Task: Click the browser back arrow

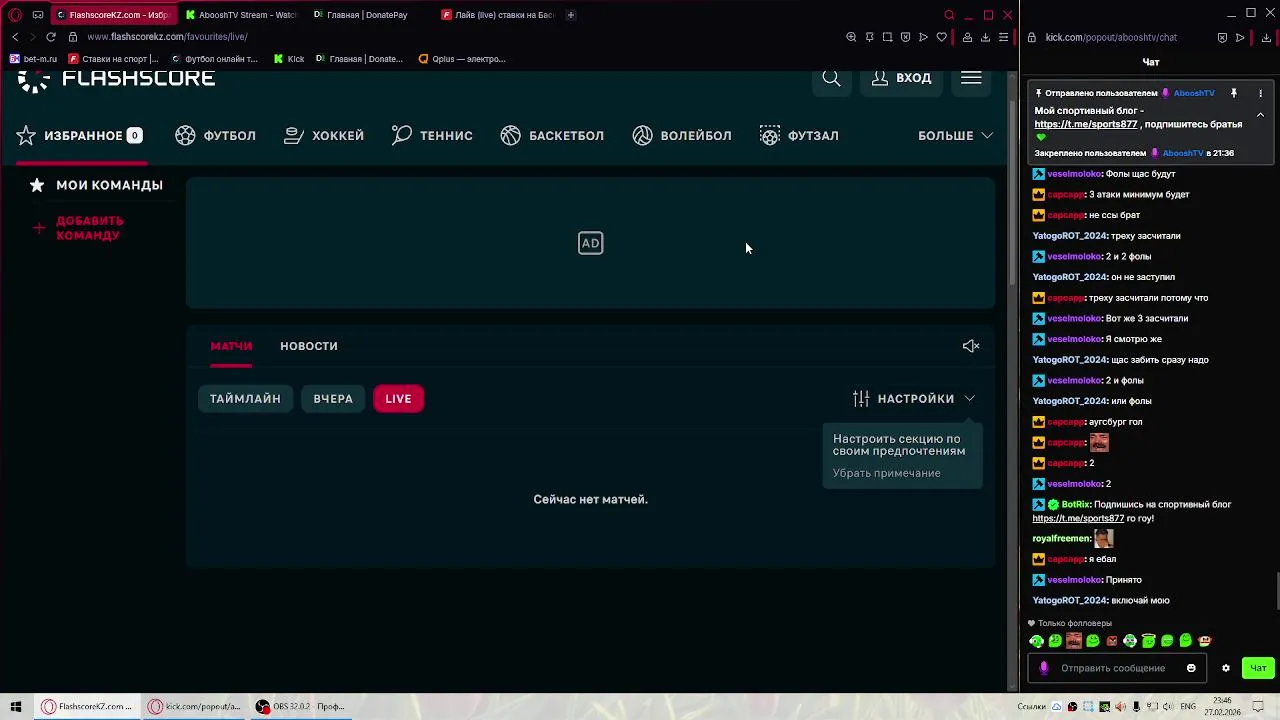Action: 15,37
